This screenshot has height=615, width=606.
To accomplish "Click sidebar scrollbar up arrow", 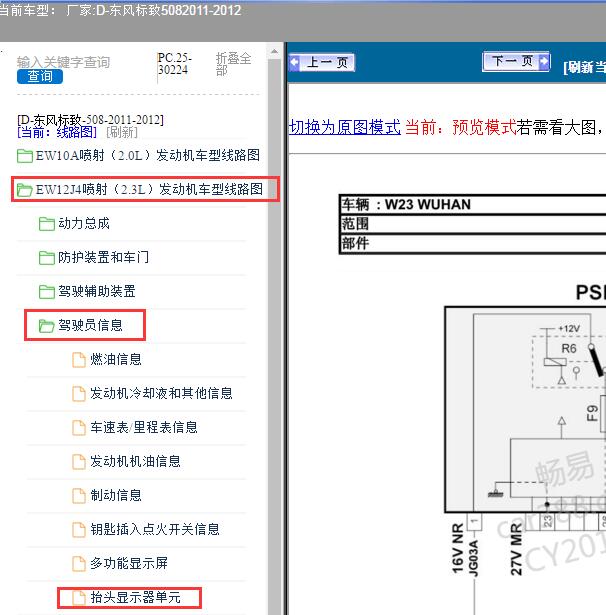I will pyautogui.click(x=274, y=51).
